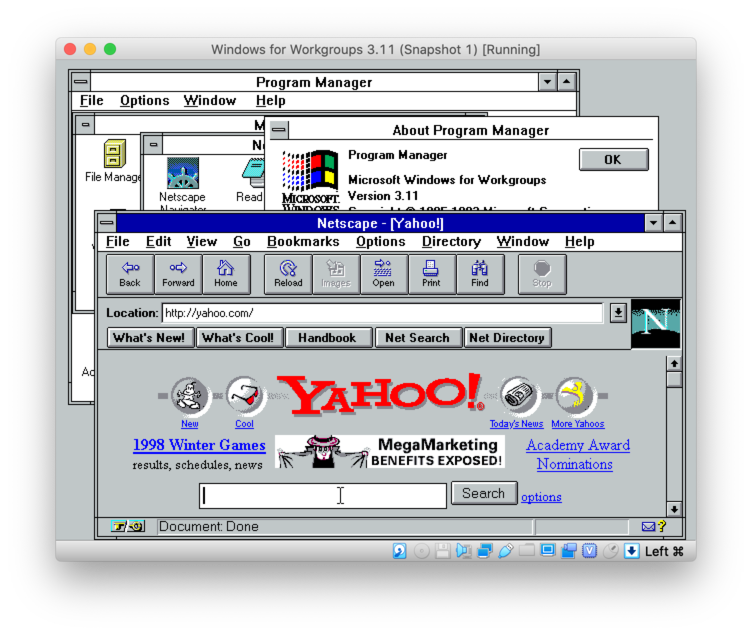Click the VirtualBox CPU virtualization V icon
The width and height of the screenshot is (752, 635).
point(589,551)
